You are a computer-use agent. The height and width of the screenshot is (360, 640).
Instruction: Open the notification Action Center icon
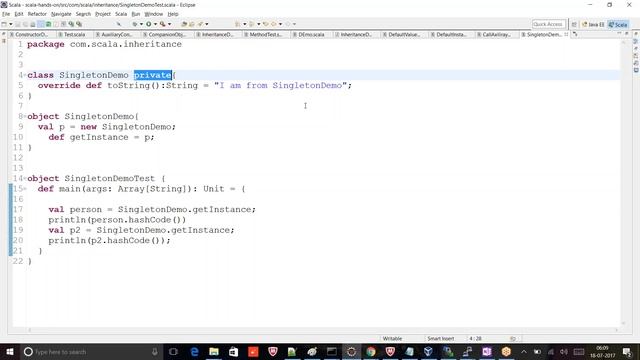(x=627, y=351)
